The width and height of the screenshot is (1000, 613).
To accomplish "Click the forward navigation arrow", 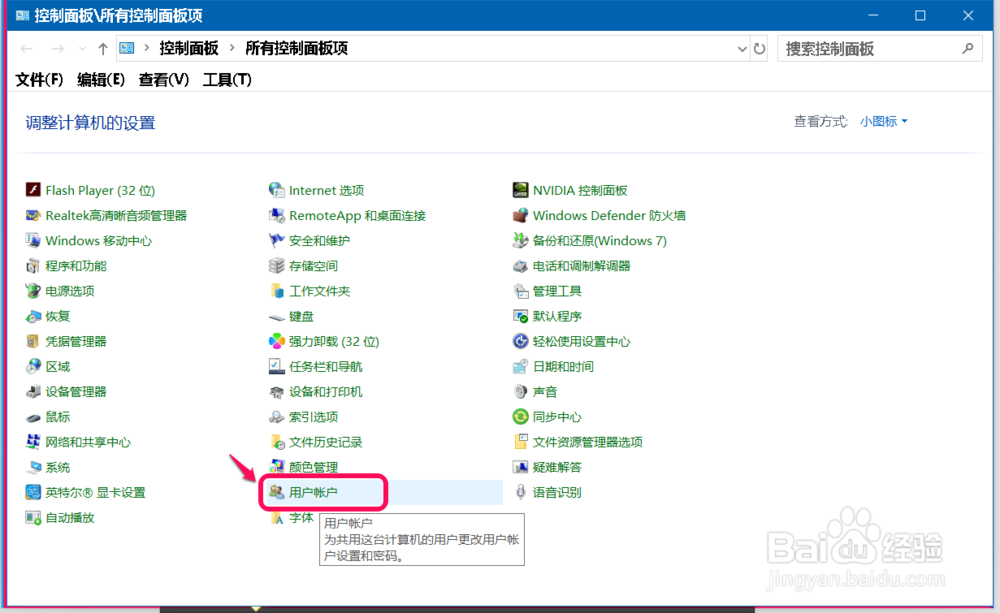I will (57, 48).
